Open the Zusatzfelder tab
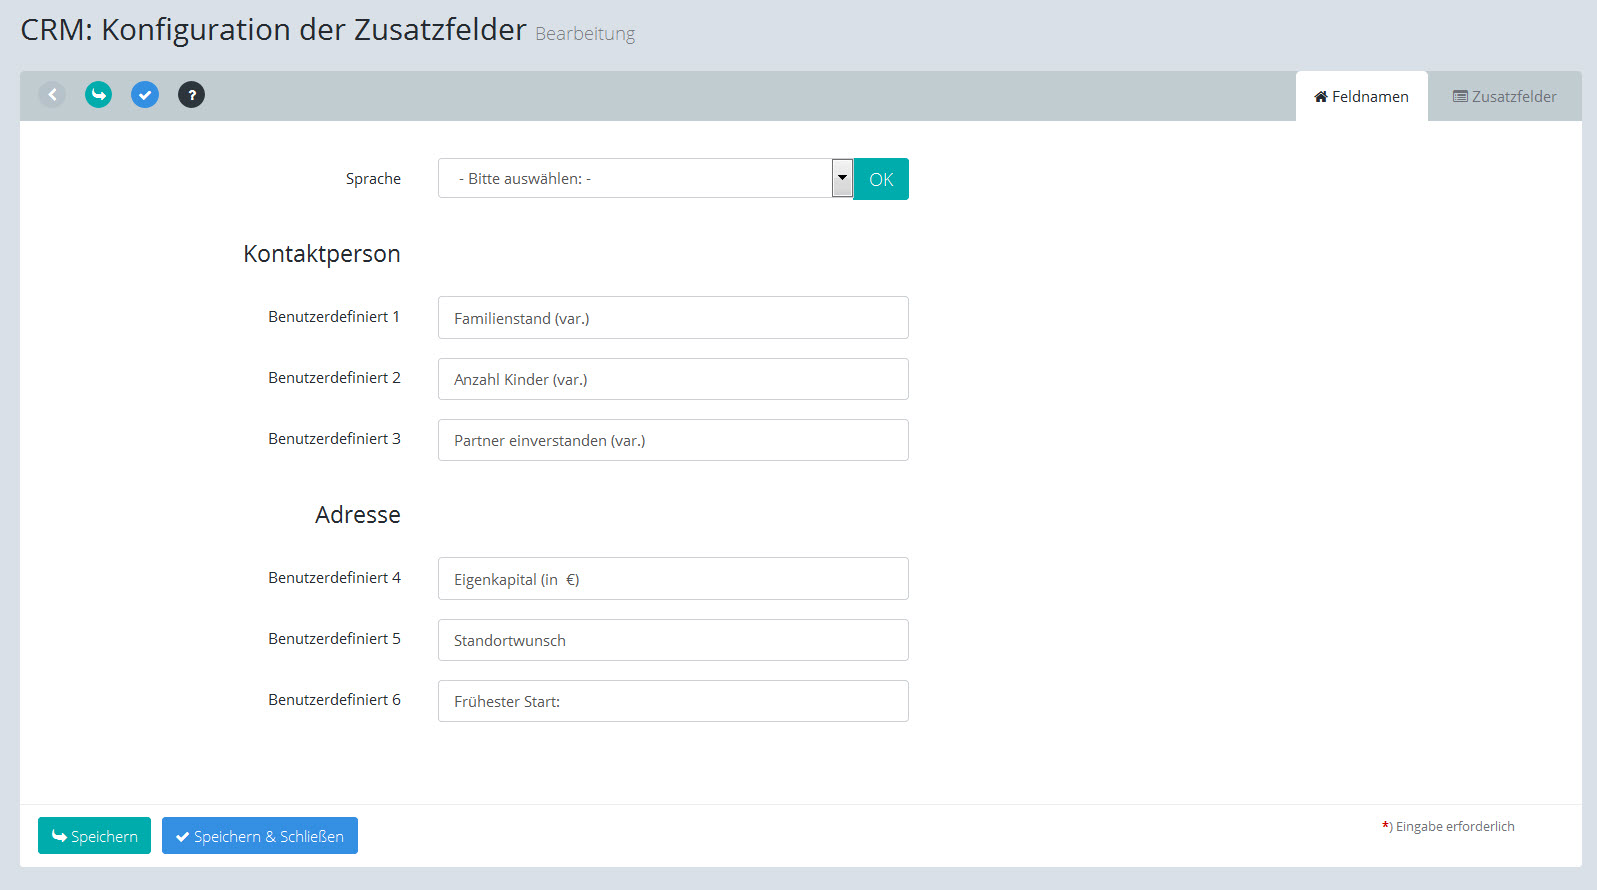The height and width of the screenshot is (890, 1597). 1504,97
